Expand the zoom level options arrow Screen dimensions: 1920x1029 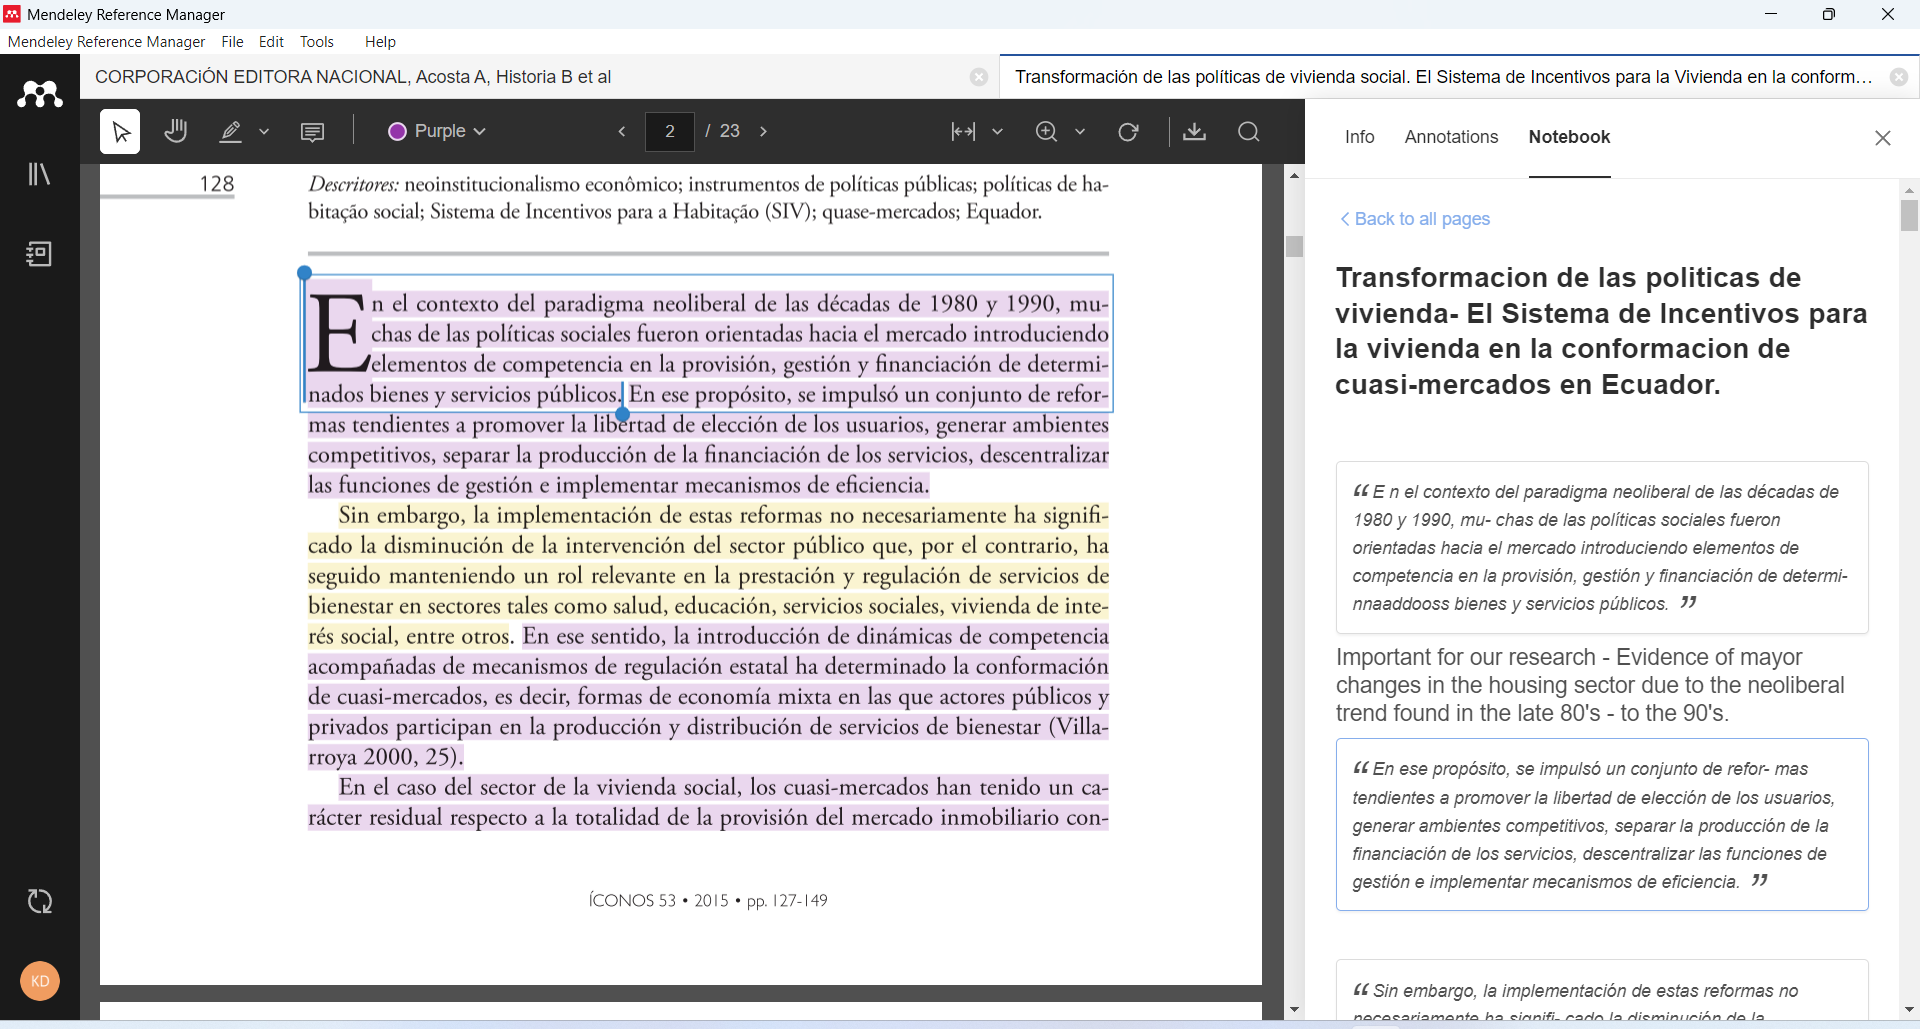click(x=1080, y=131)
